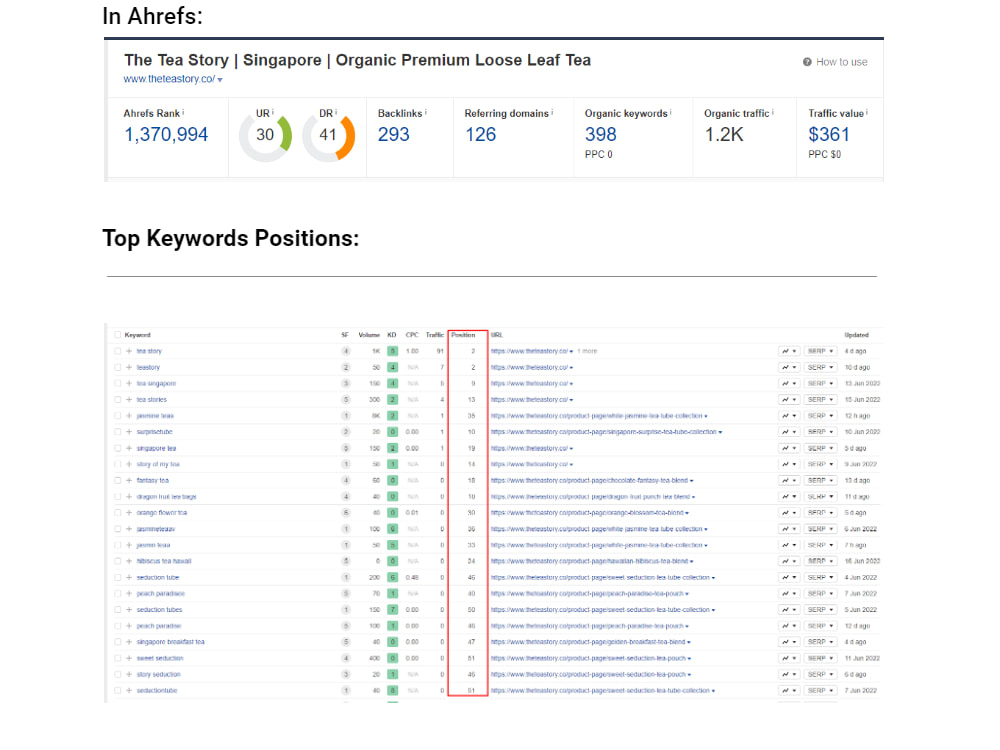Open info icon beside UR label
The height and width of the screenshot is (750, 1000).
coord(273,112)
